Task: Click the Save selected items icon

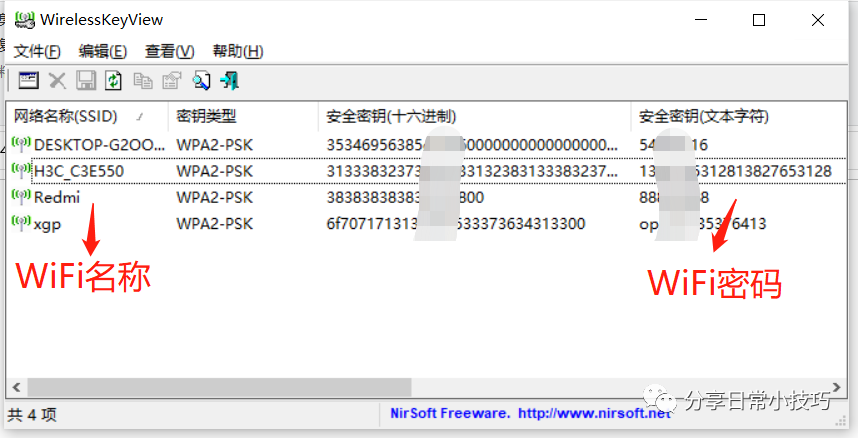Action: click(x=86, y=80)
